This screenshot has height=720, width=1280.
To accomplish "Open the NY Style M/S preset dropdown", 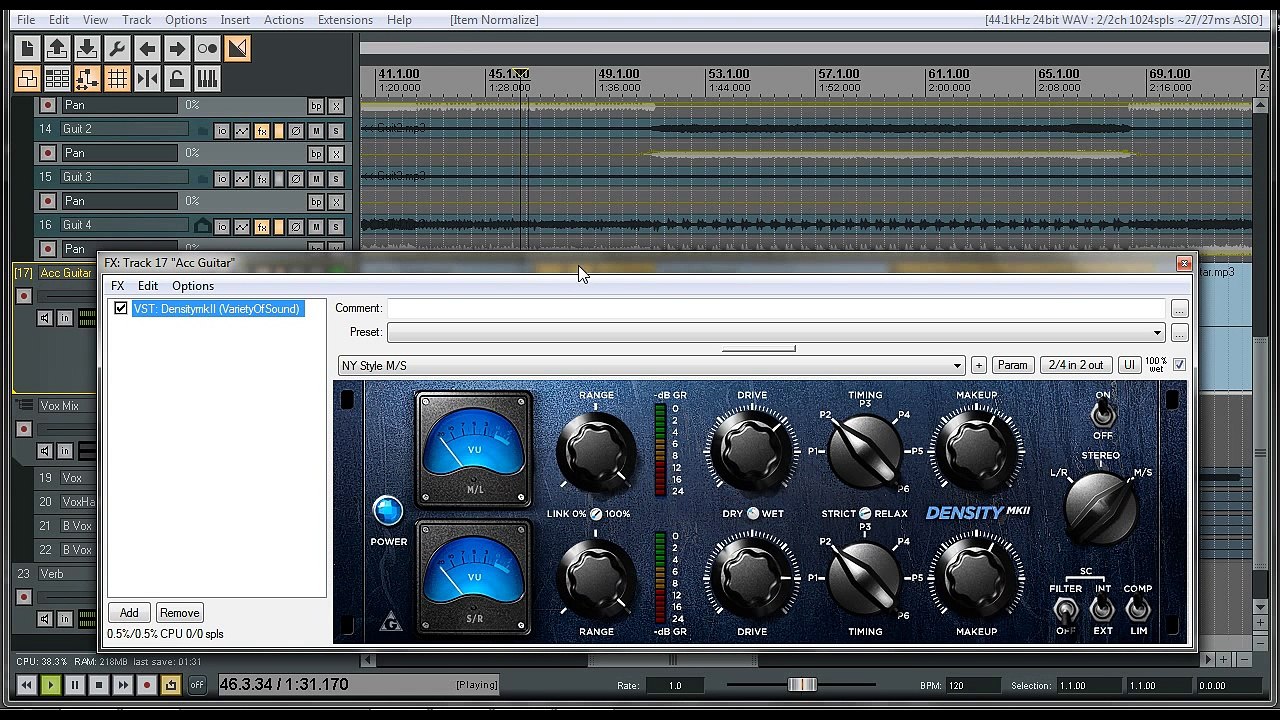I will coord(651,366).
